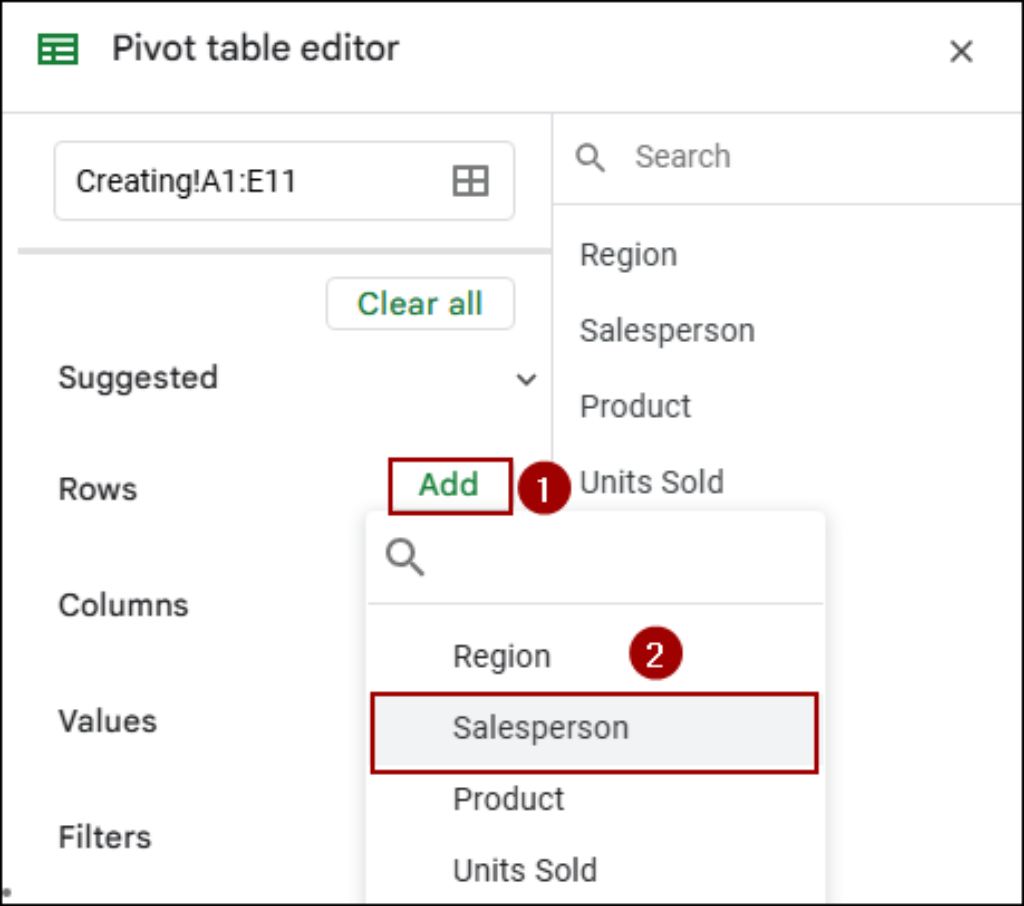Image resolution: width=1024 pixels, height=906 pixels.
Task: Click the Clear all button
Action: tap(419, 304)
